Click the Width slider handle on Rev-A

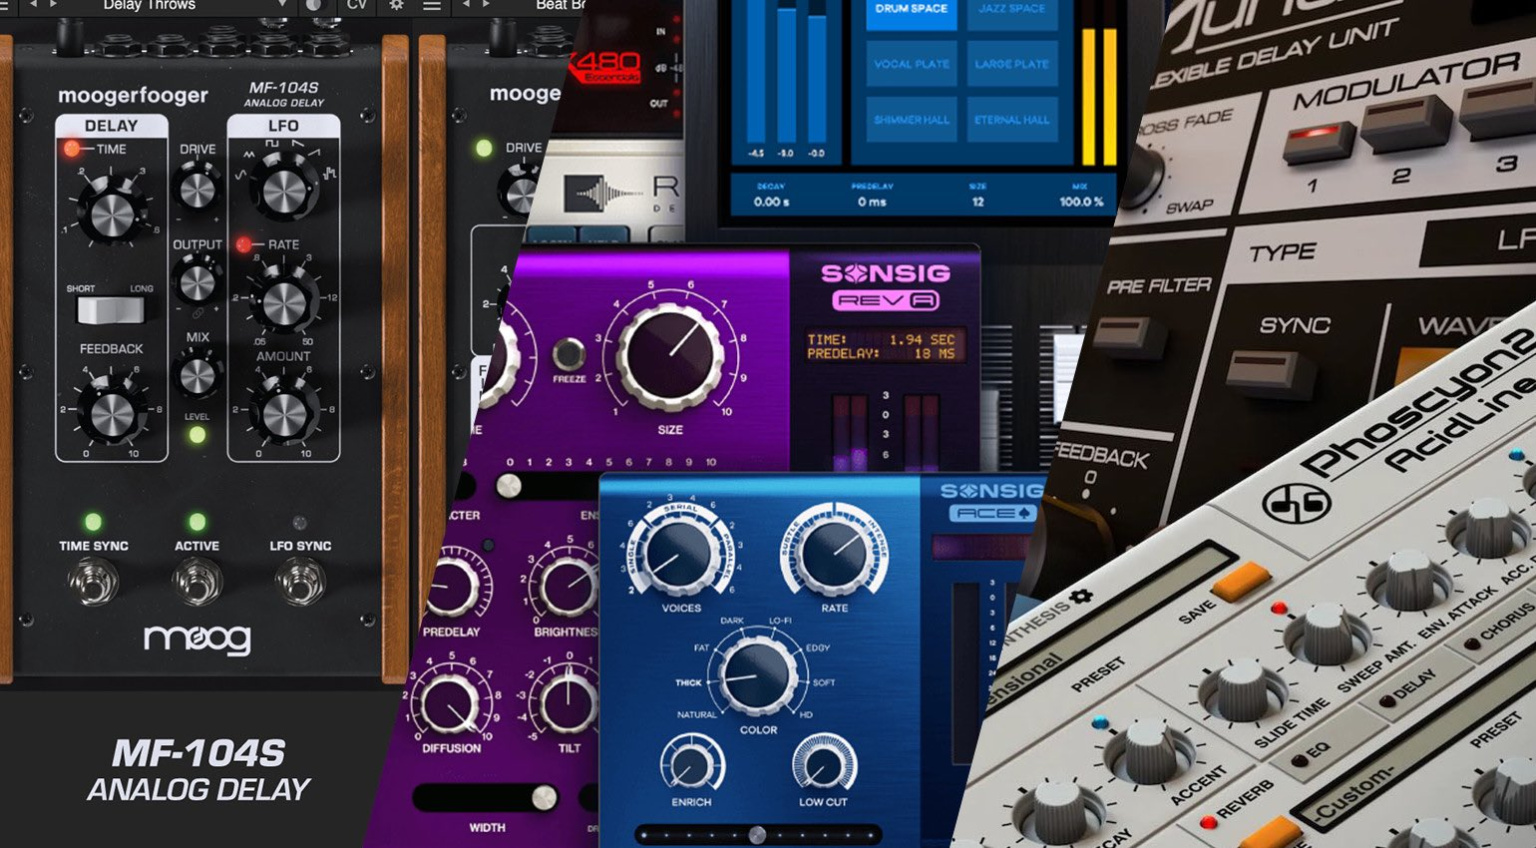click(544, 797)
